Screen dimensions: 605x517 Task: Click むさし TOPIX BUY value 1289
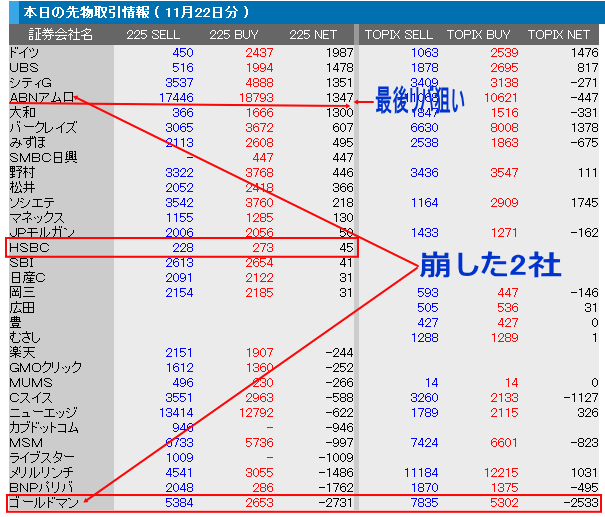tap(504, 338)
